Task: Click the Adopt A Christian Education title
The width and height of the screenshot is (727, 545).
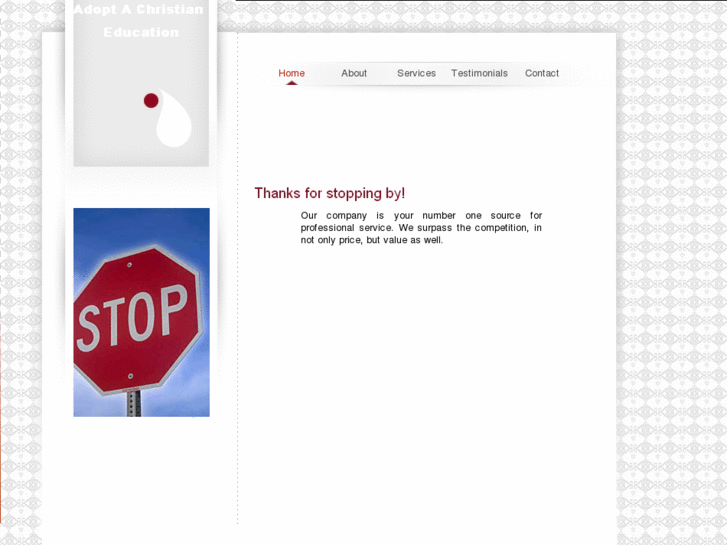Action: pyautogui.click(x=139, y=21)
